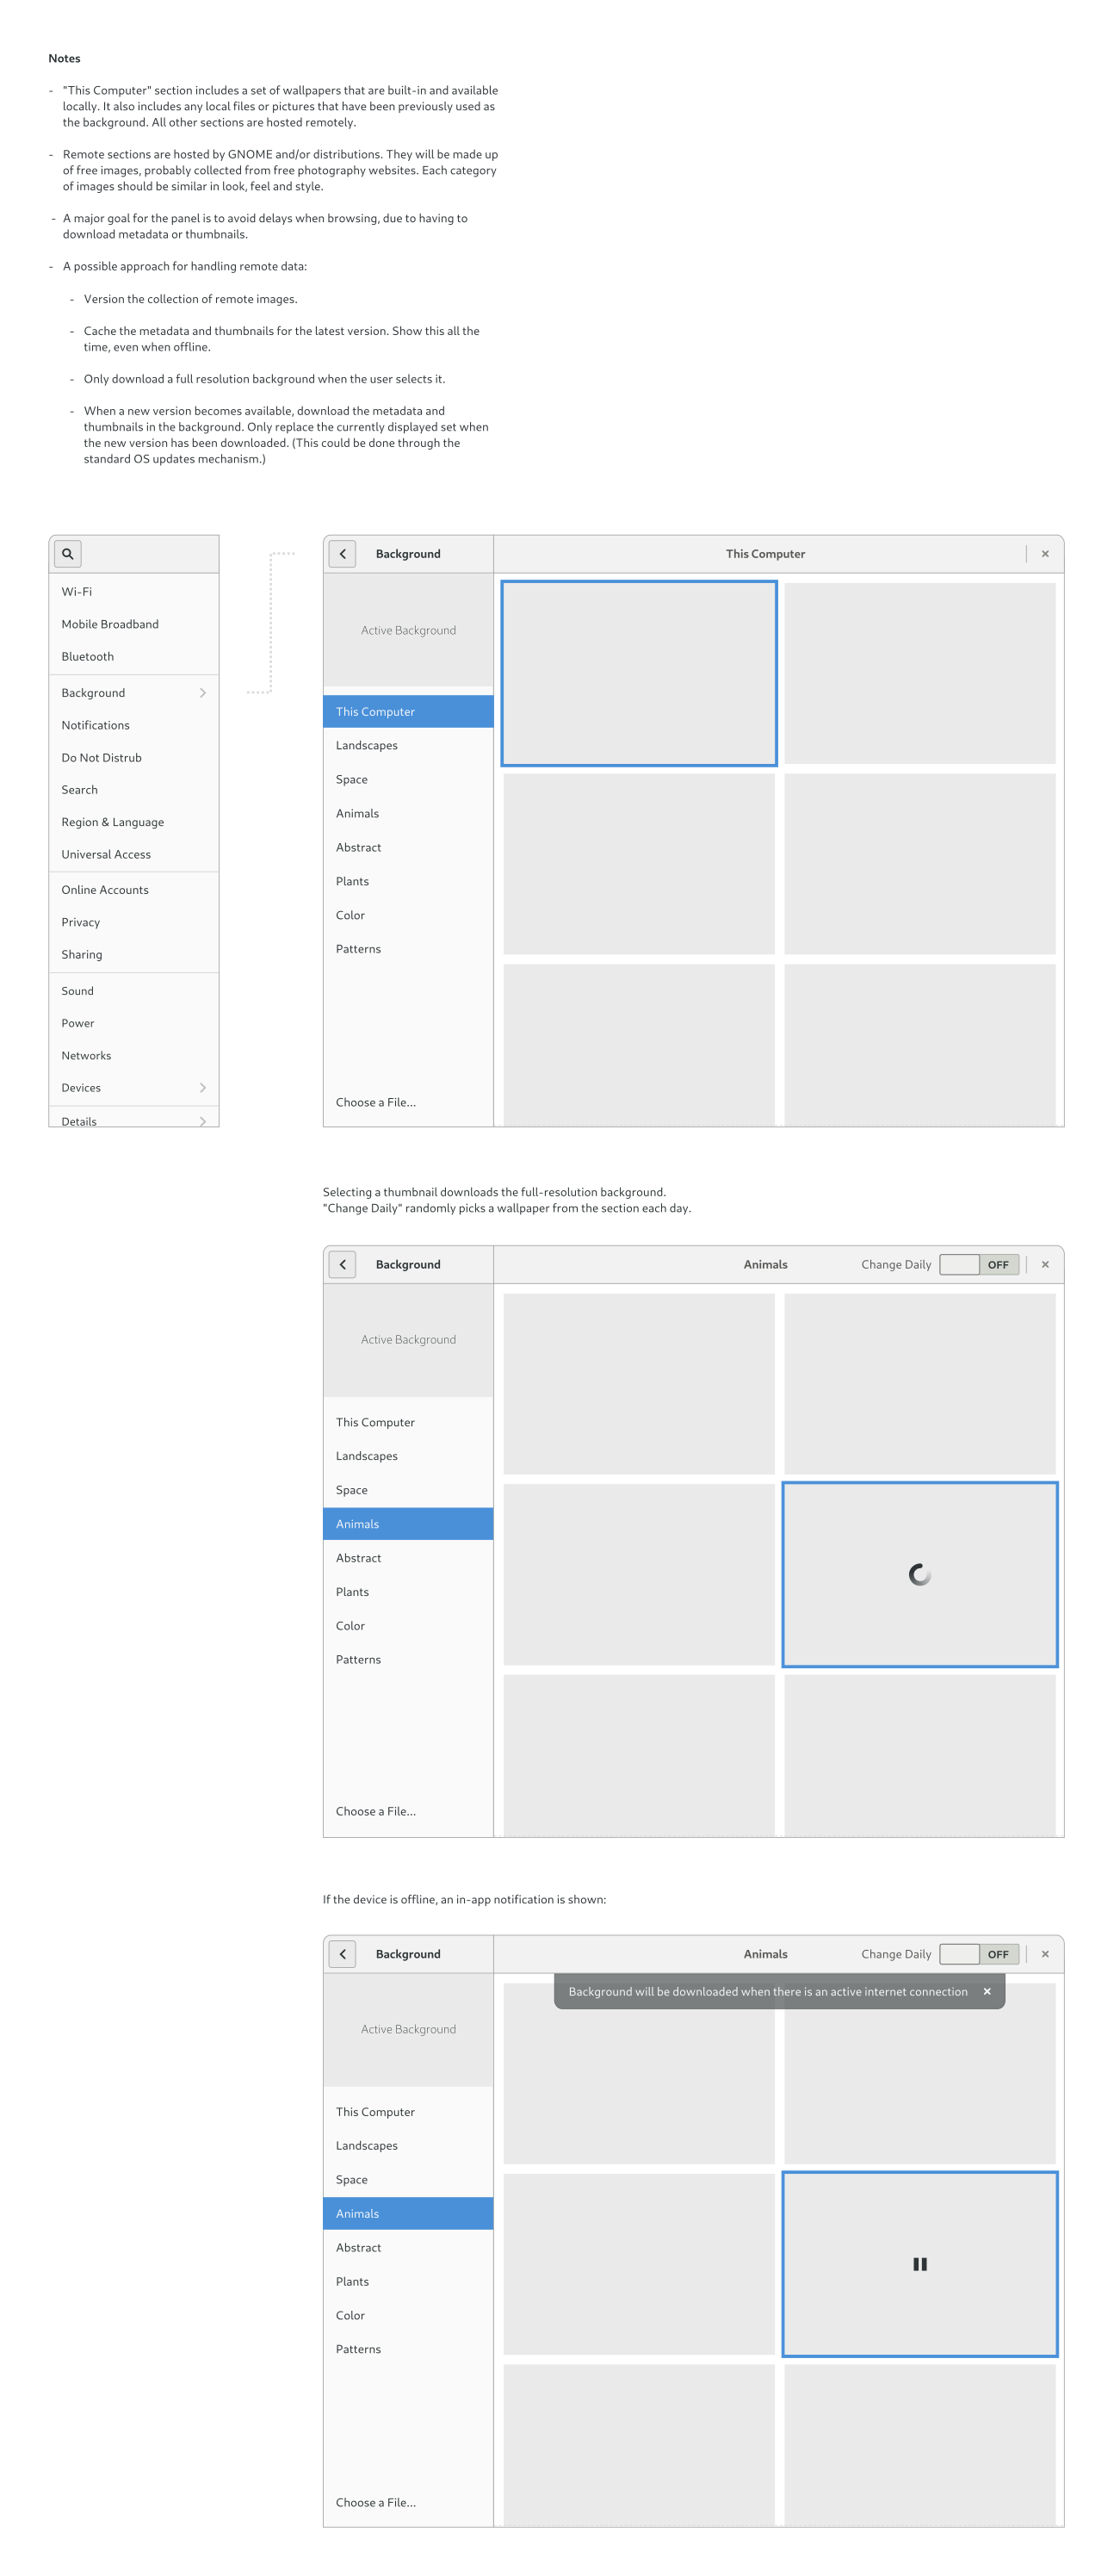Dismiss the offline download notification banner

click(986, 1991)
